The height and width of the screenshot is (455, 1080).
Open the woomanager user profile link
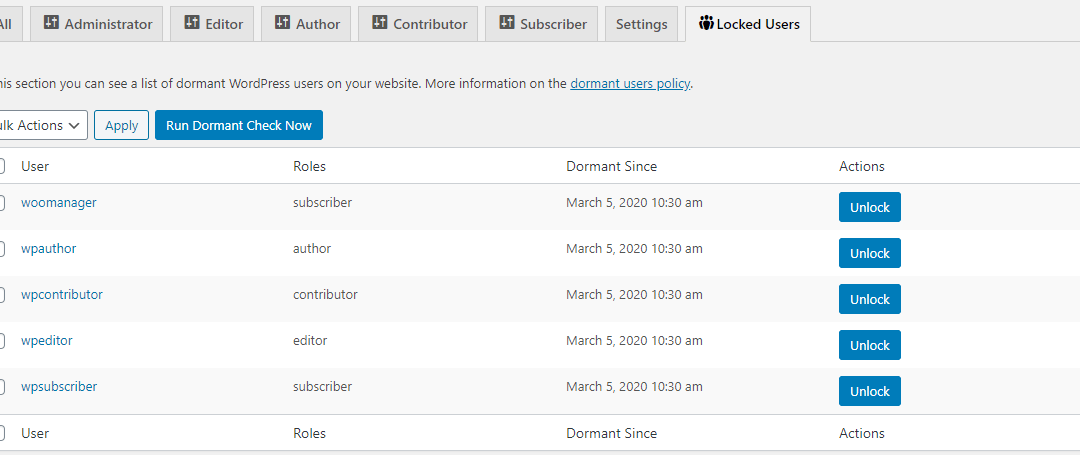(59, 202)
